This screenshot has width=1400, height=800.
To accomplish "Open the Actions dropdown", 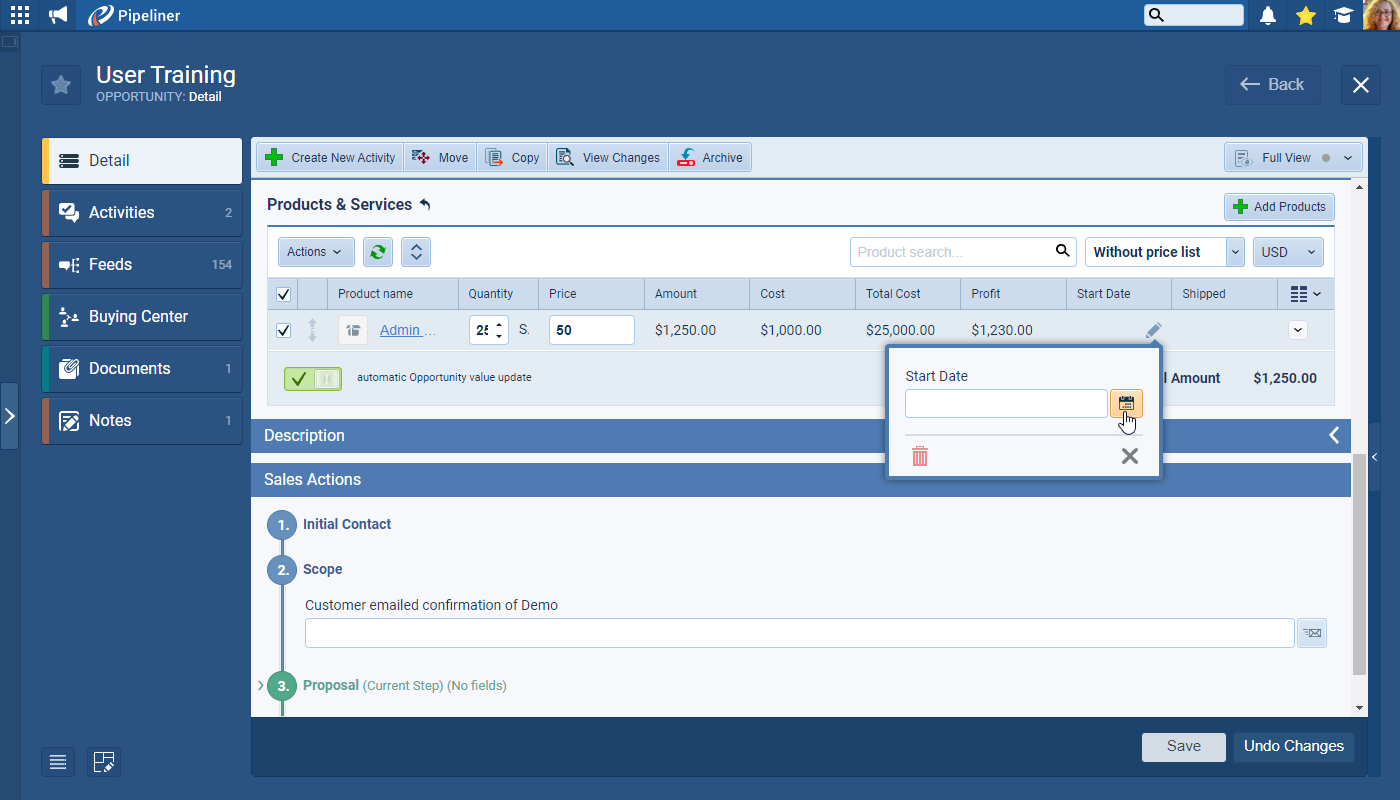I will coord(315,252).
